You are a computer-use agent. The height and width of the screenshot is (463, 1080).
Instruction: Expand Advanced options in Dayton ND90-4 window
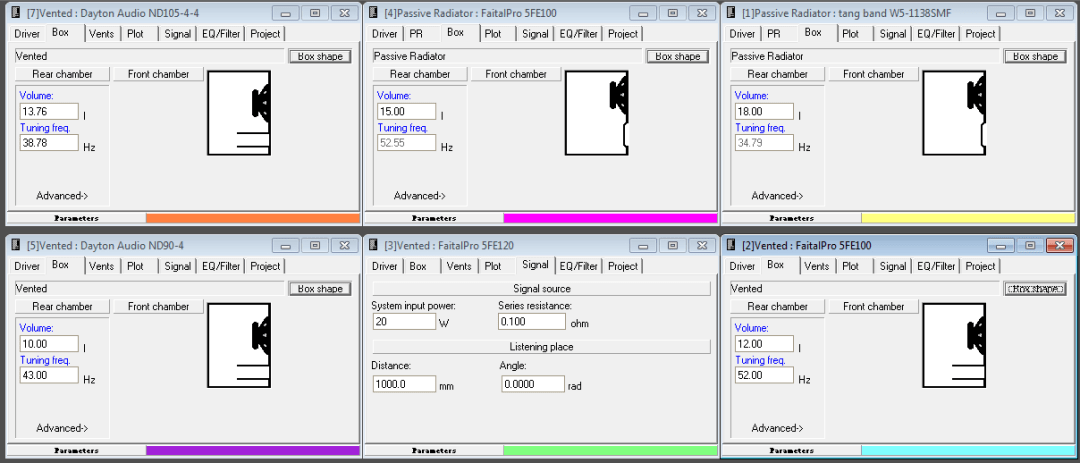[62, 428]
